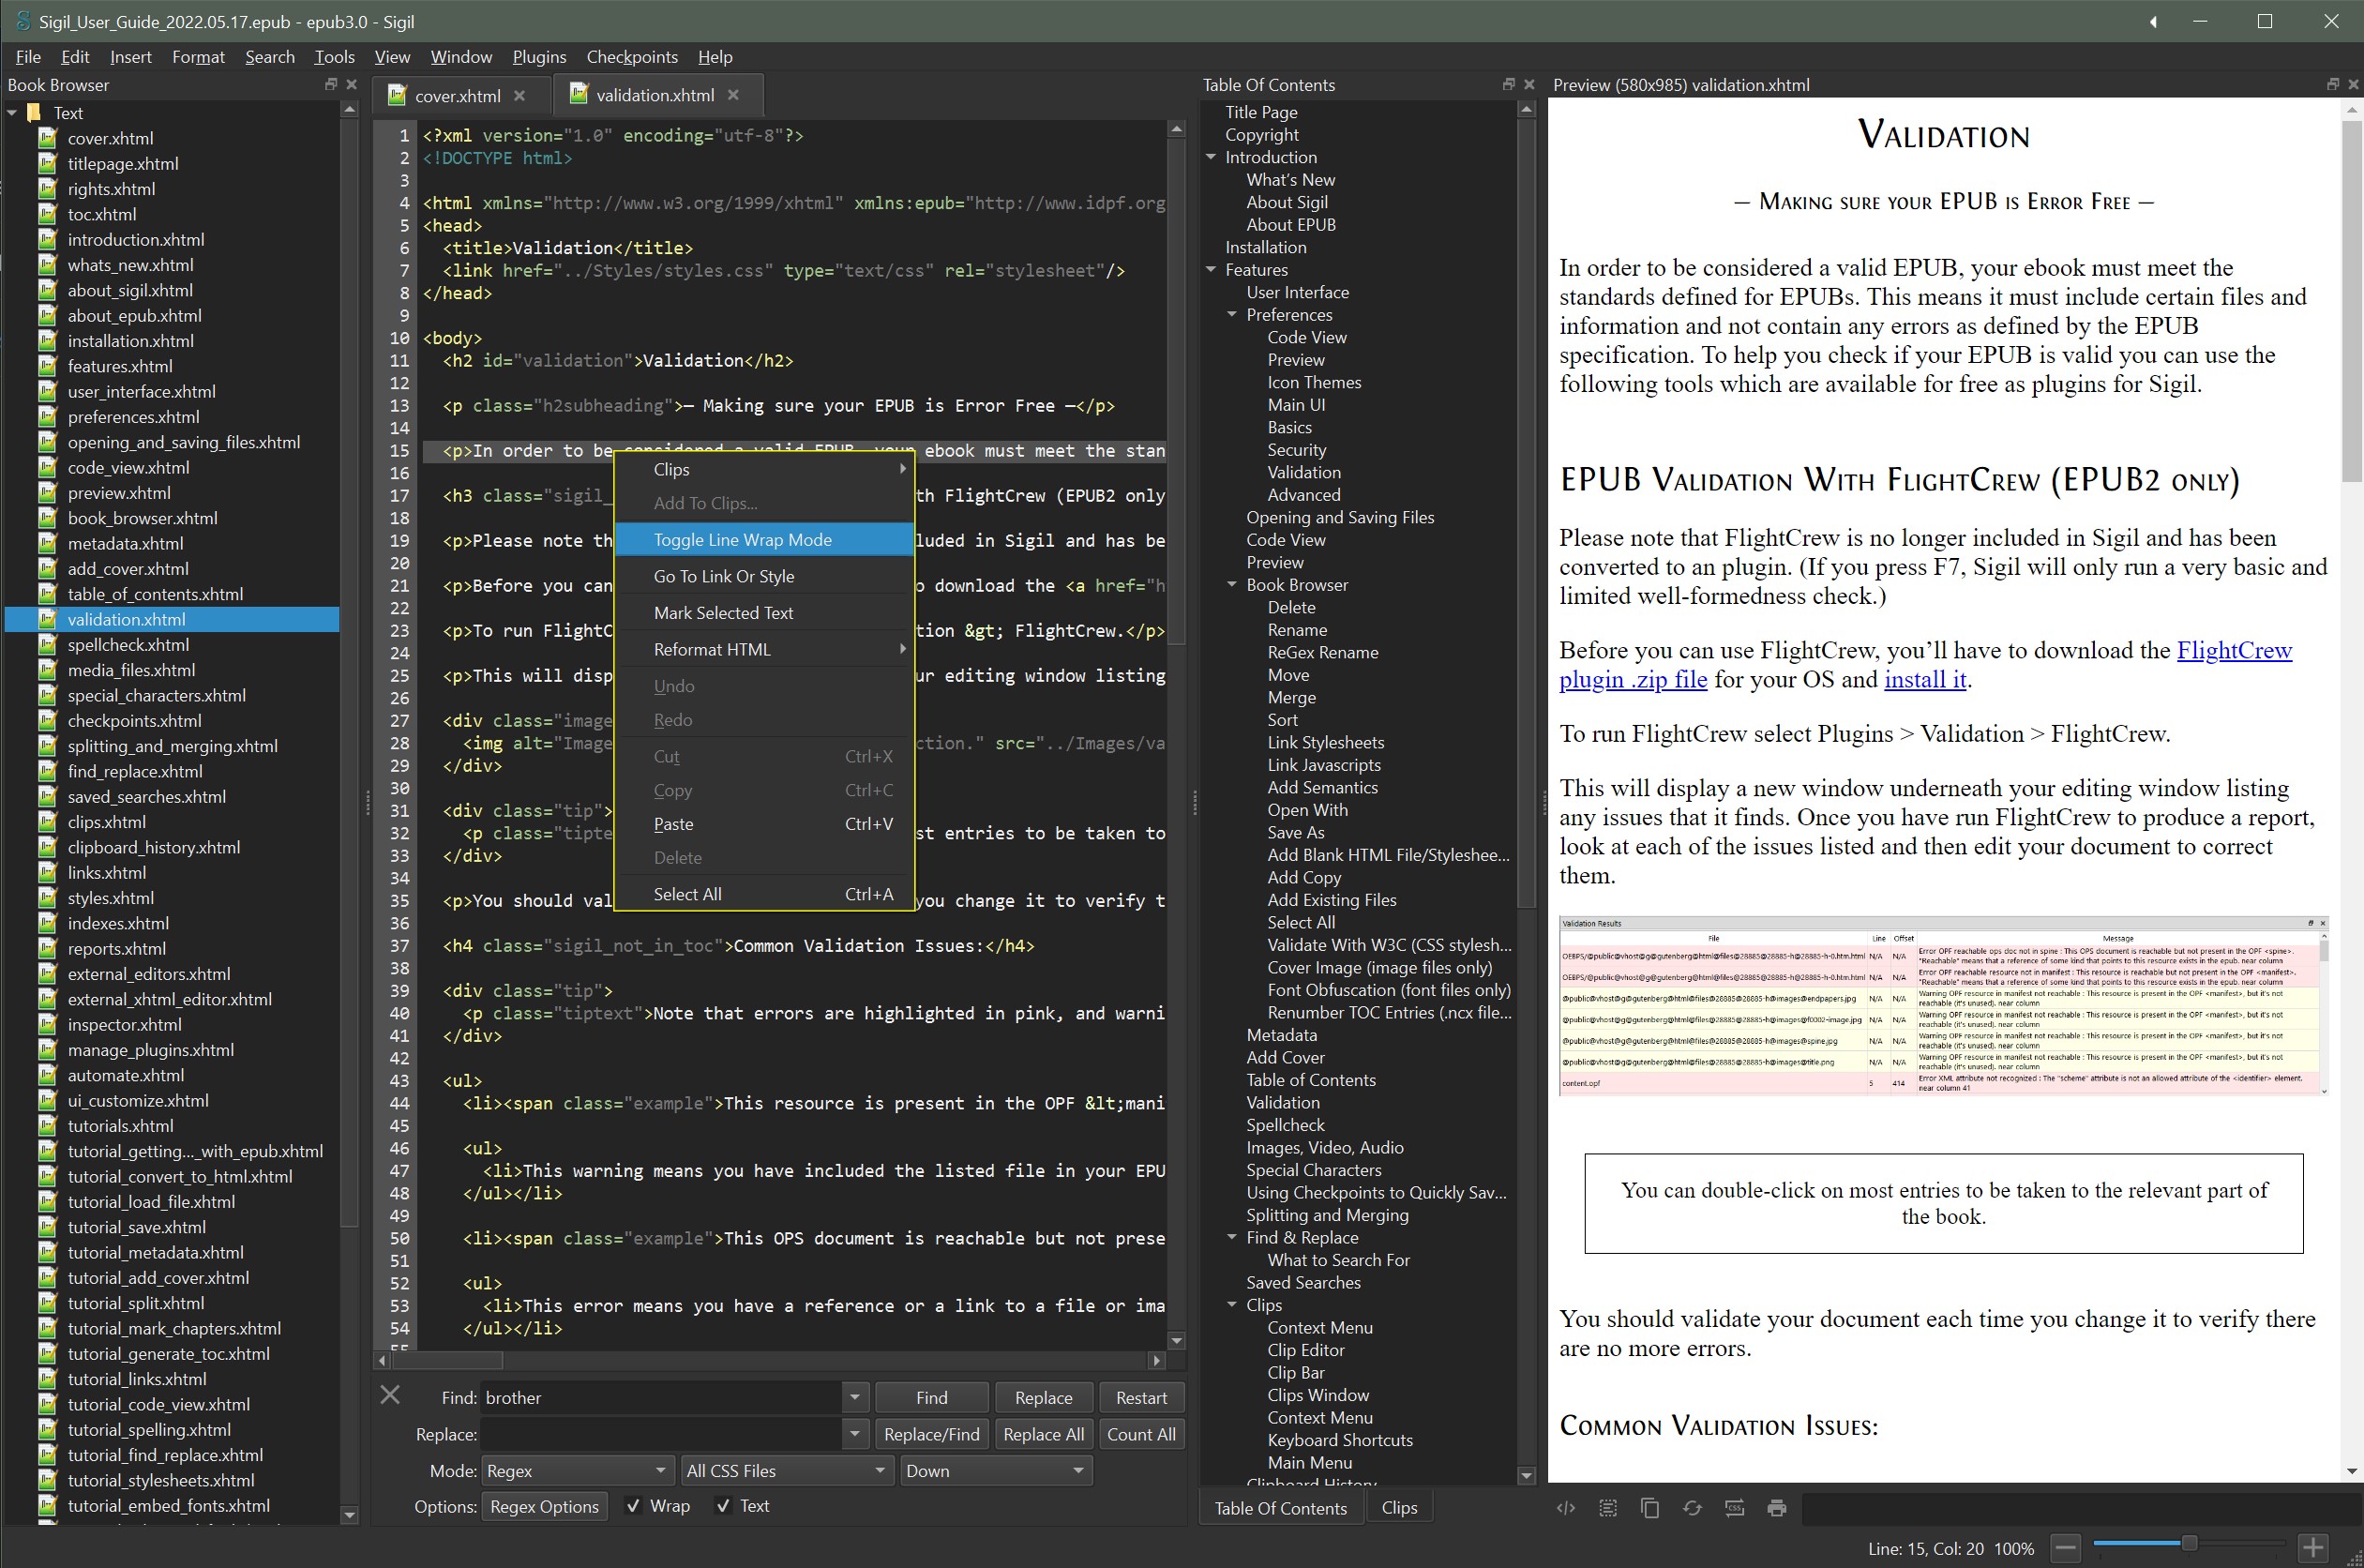Viewport: 2364px width, 1568px height.
Task: Click the install it link in Preview
Action: [1924, 680]
